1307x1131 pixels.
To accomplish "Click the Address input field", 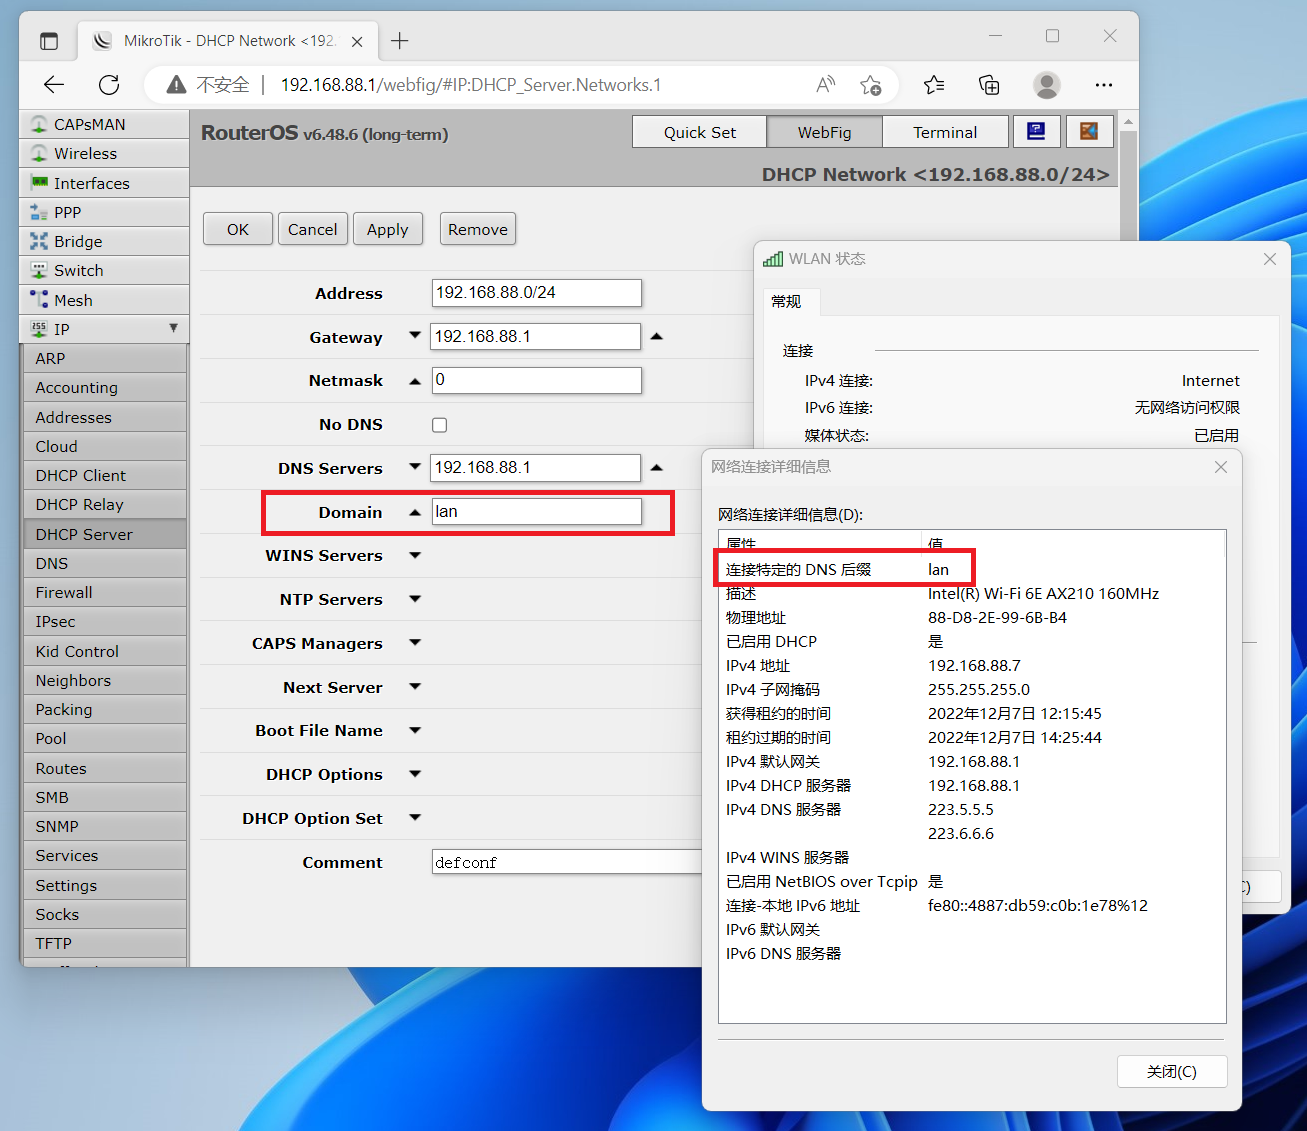I will 537,293.
